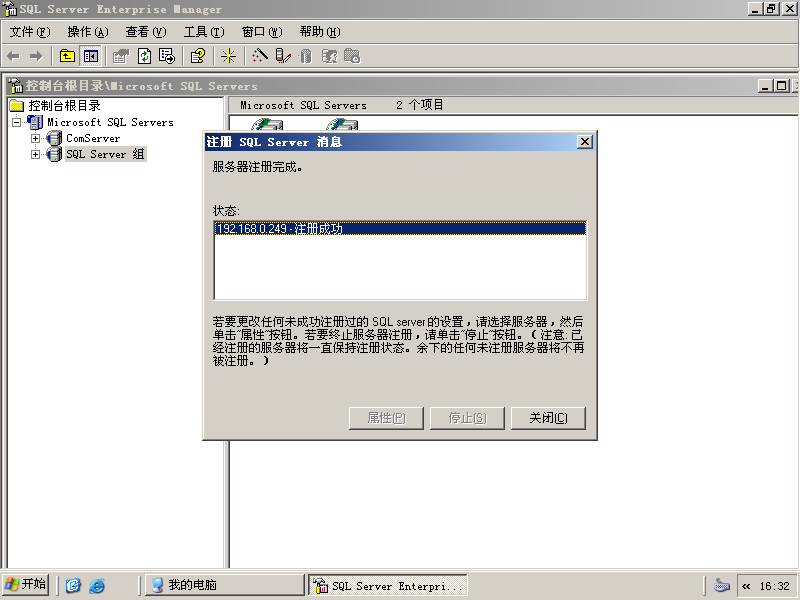
Task: Click the green Refresh toolbar icon
Action: pos(144,56)
